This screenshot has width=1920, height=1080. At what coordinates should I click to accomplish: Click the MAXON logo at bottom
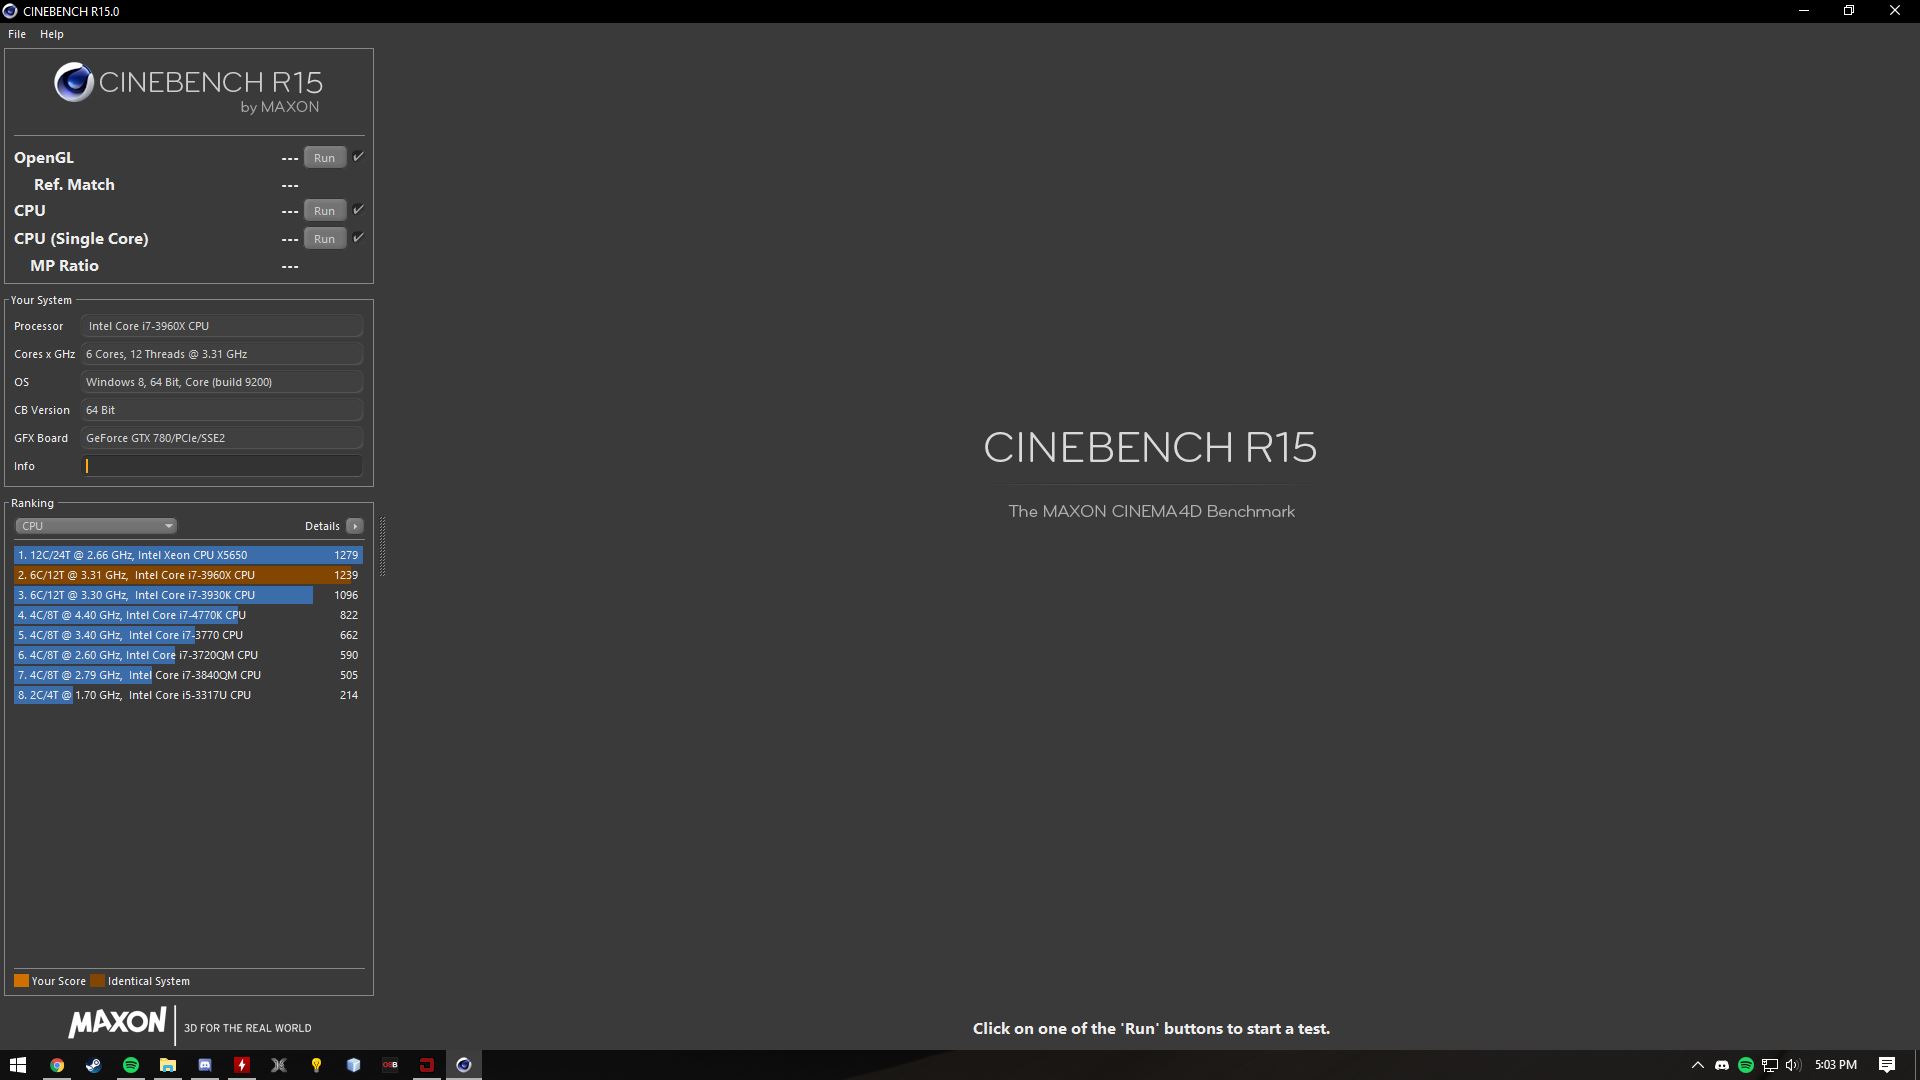117,1022
